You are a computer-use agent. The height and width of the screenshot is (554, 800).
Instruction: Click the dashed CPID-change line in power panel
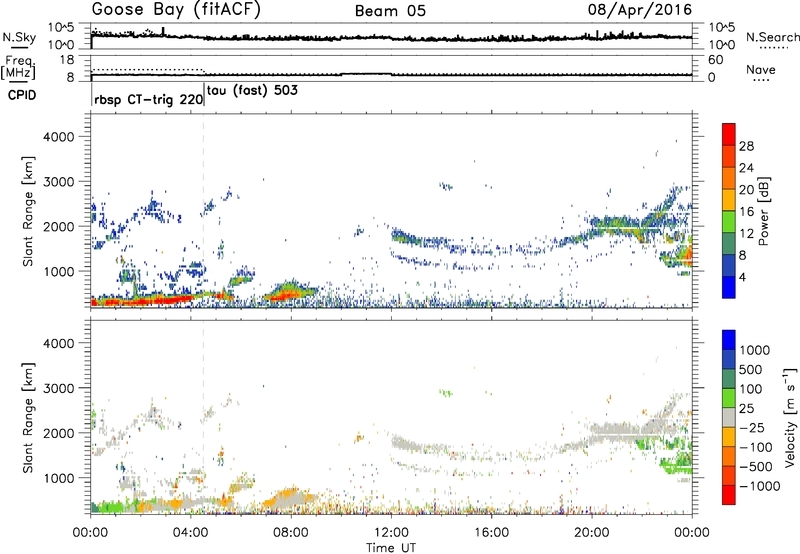(204, 211)
